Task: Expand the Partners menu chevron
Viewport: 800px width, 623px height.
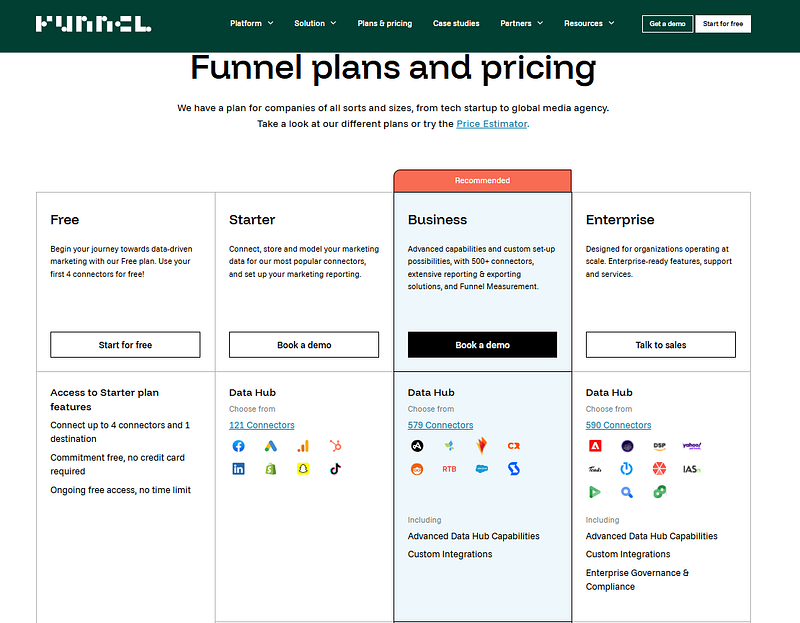Action: pyautogui.click(x=540, y=23)
